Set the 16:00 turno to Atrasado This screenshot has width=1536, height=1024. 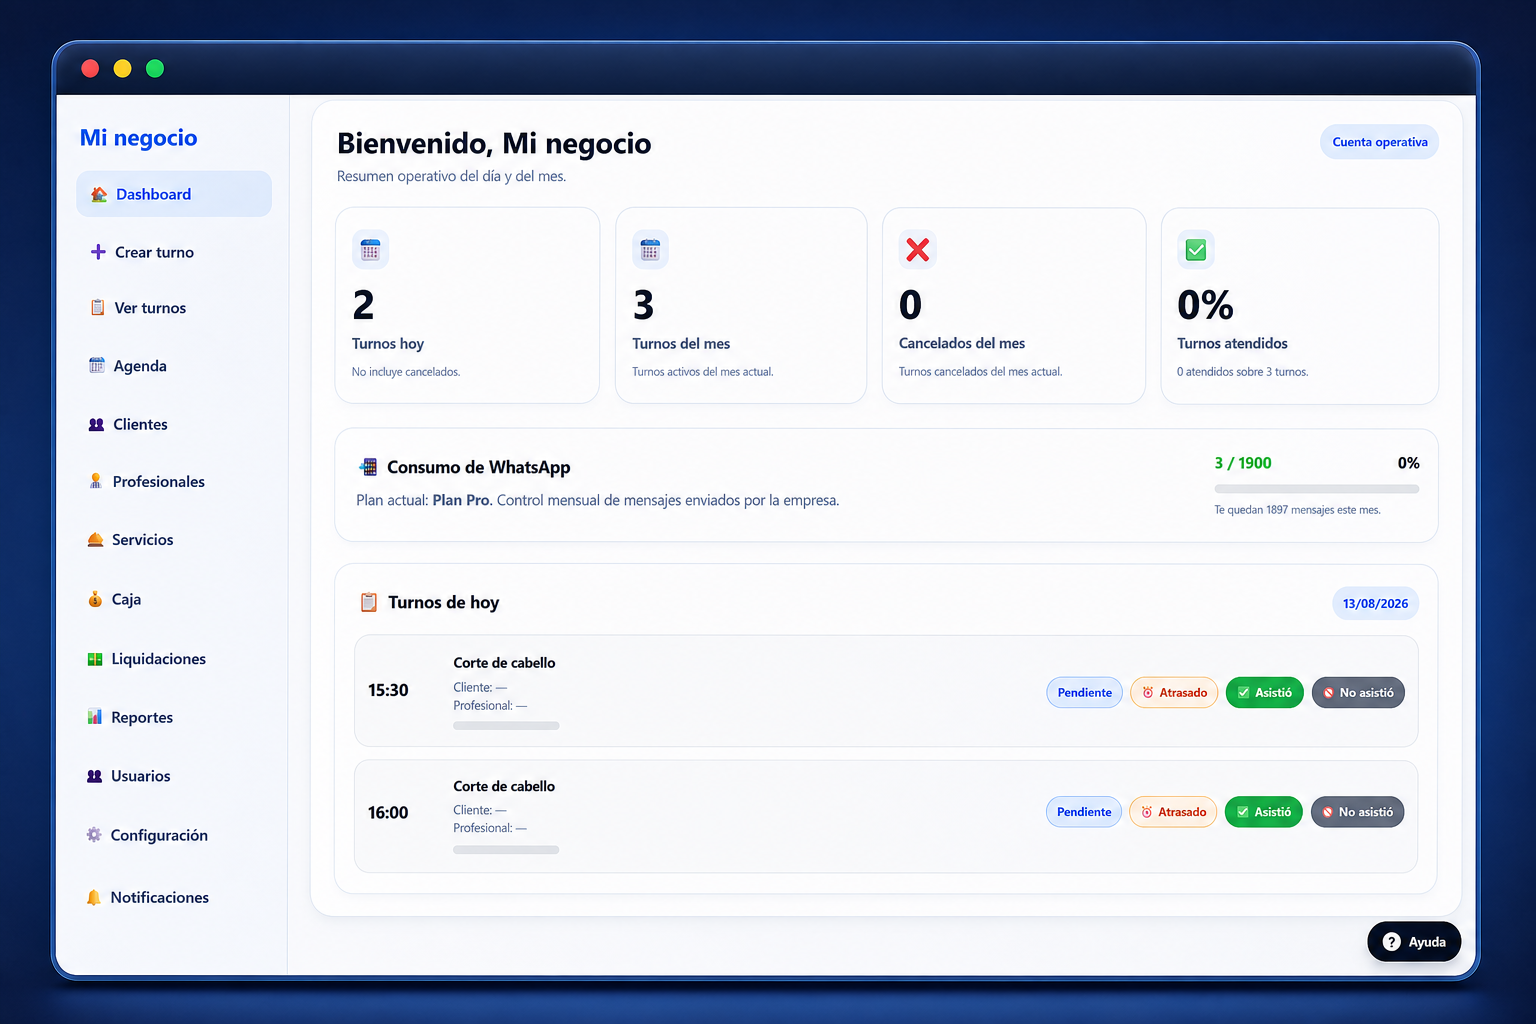1173,812
